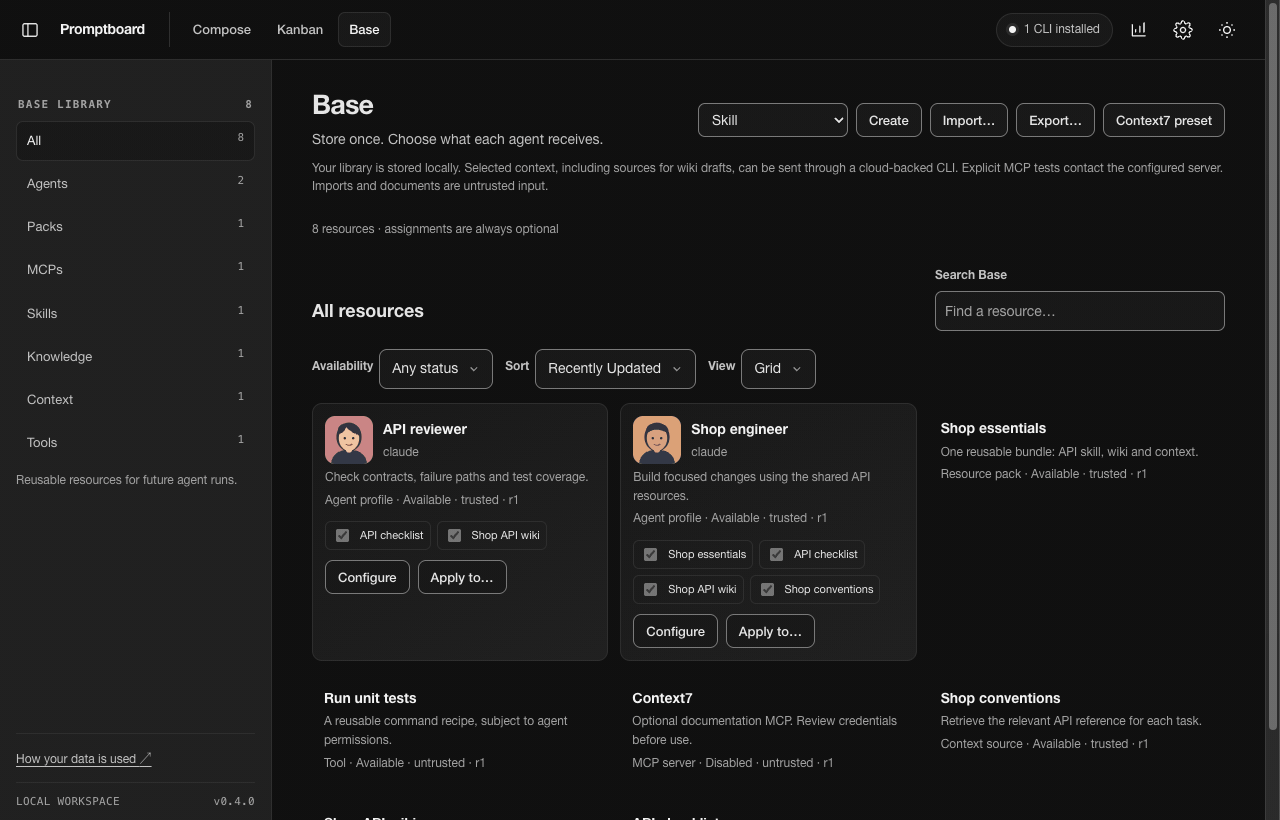Open the usage statistics chart icon
This screenshot has height=820, width=1280.
(1138, 30)
